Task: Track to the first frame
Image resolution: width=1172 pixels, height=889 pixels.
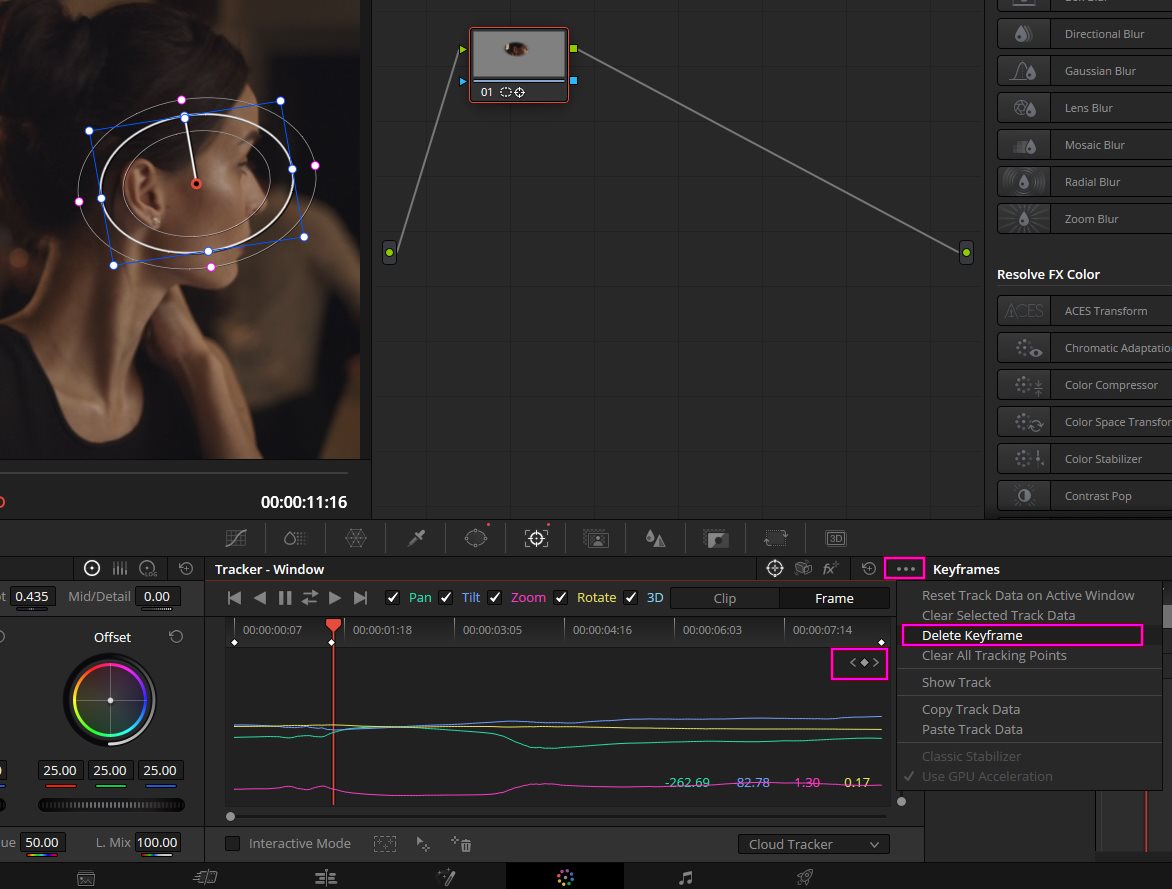Action: pos(234,598)
